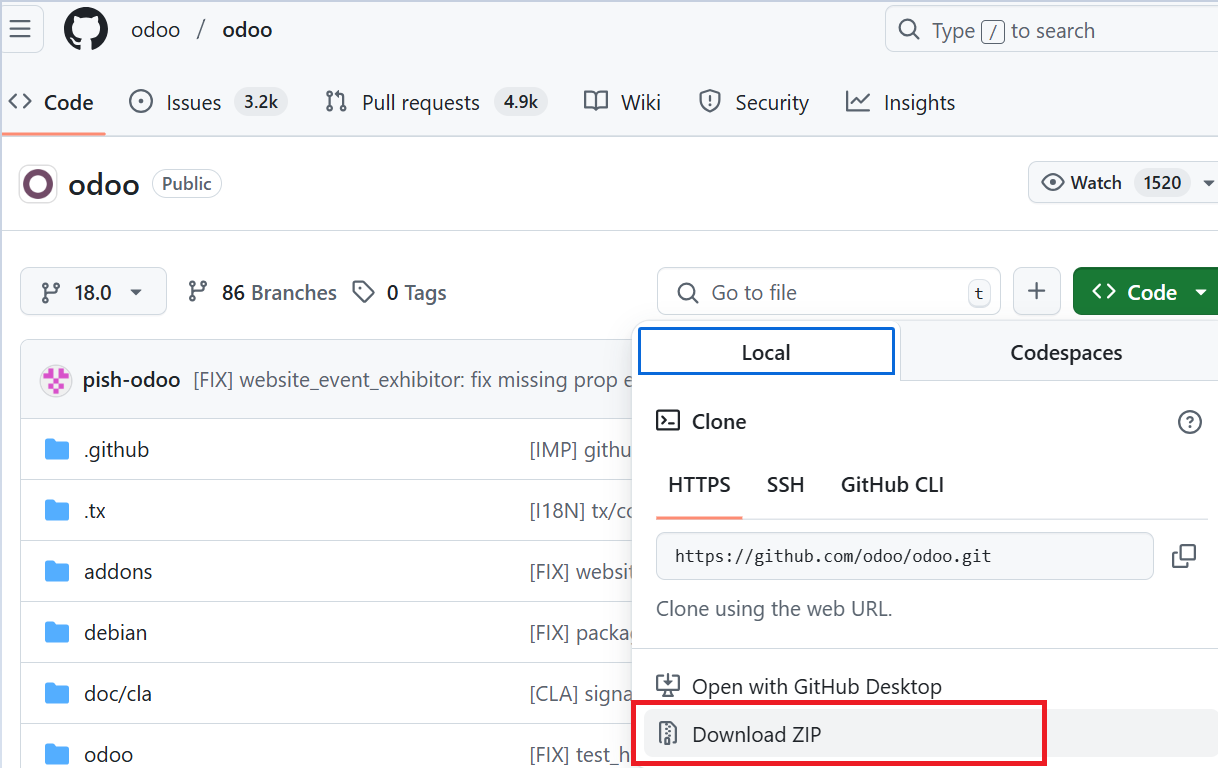Click the [CLA] commit message for doc/cla
Screen dimensions: 1218x768
[580, 694]
